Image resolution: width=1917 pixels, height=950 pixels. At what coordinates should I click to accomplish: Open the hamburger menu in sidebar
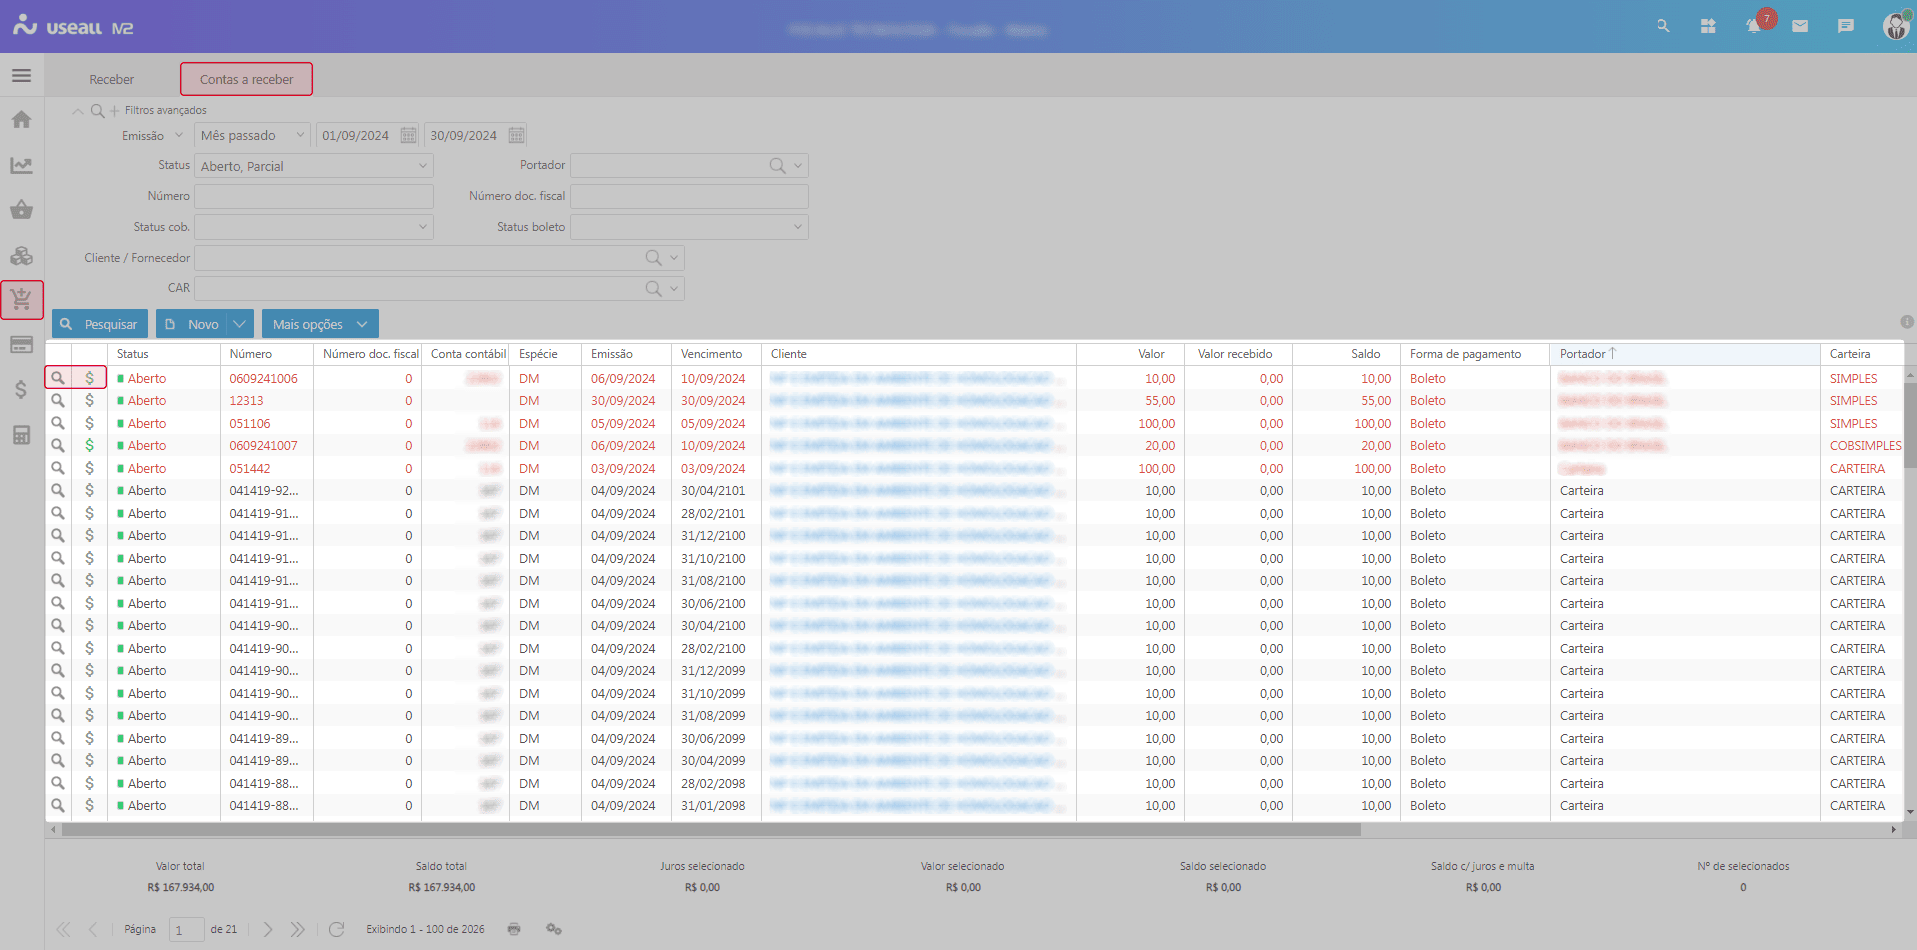click(x=21, y=76)
